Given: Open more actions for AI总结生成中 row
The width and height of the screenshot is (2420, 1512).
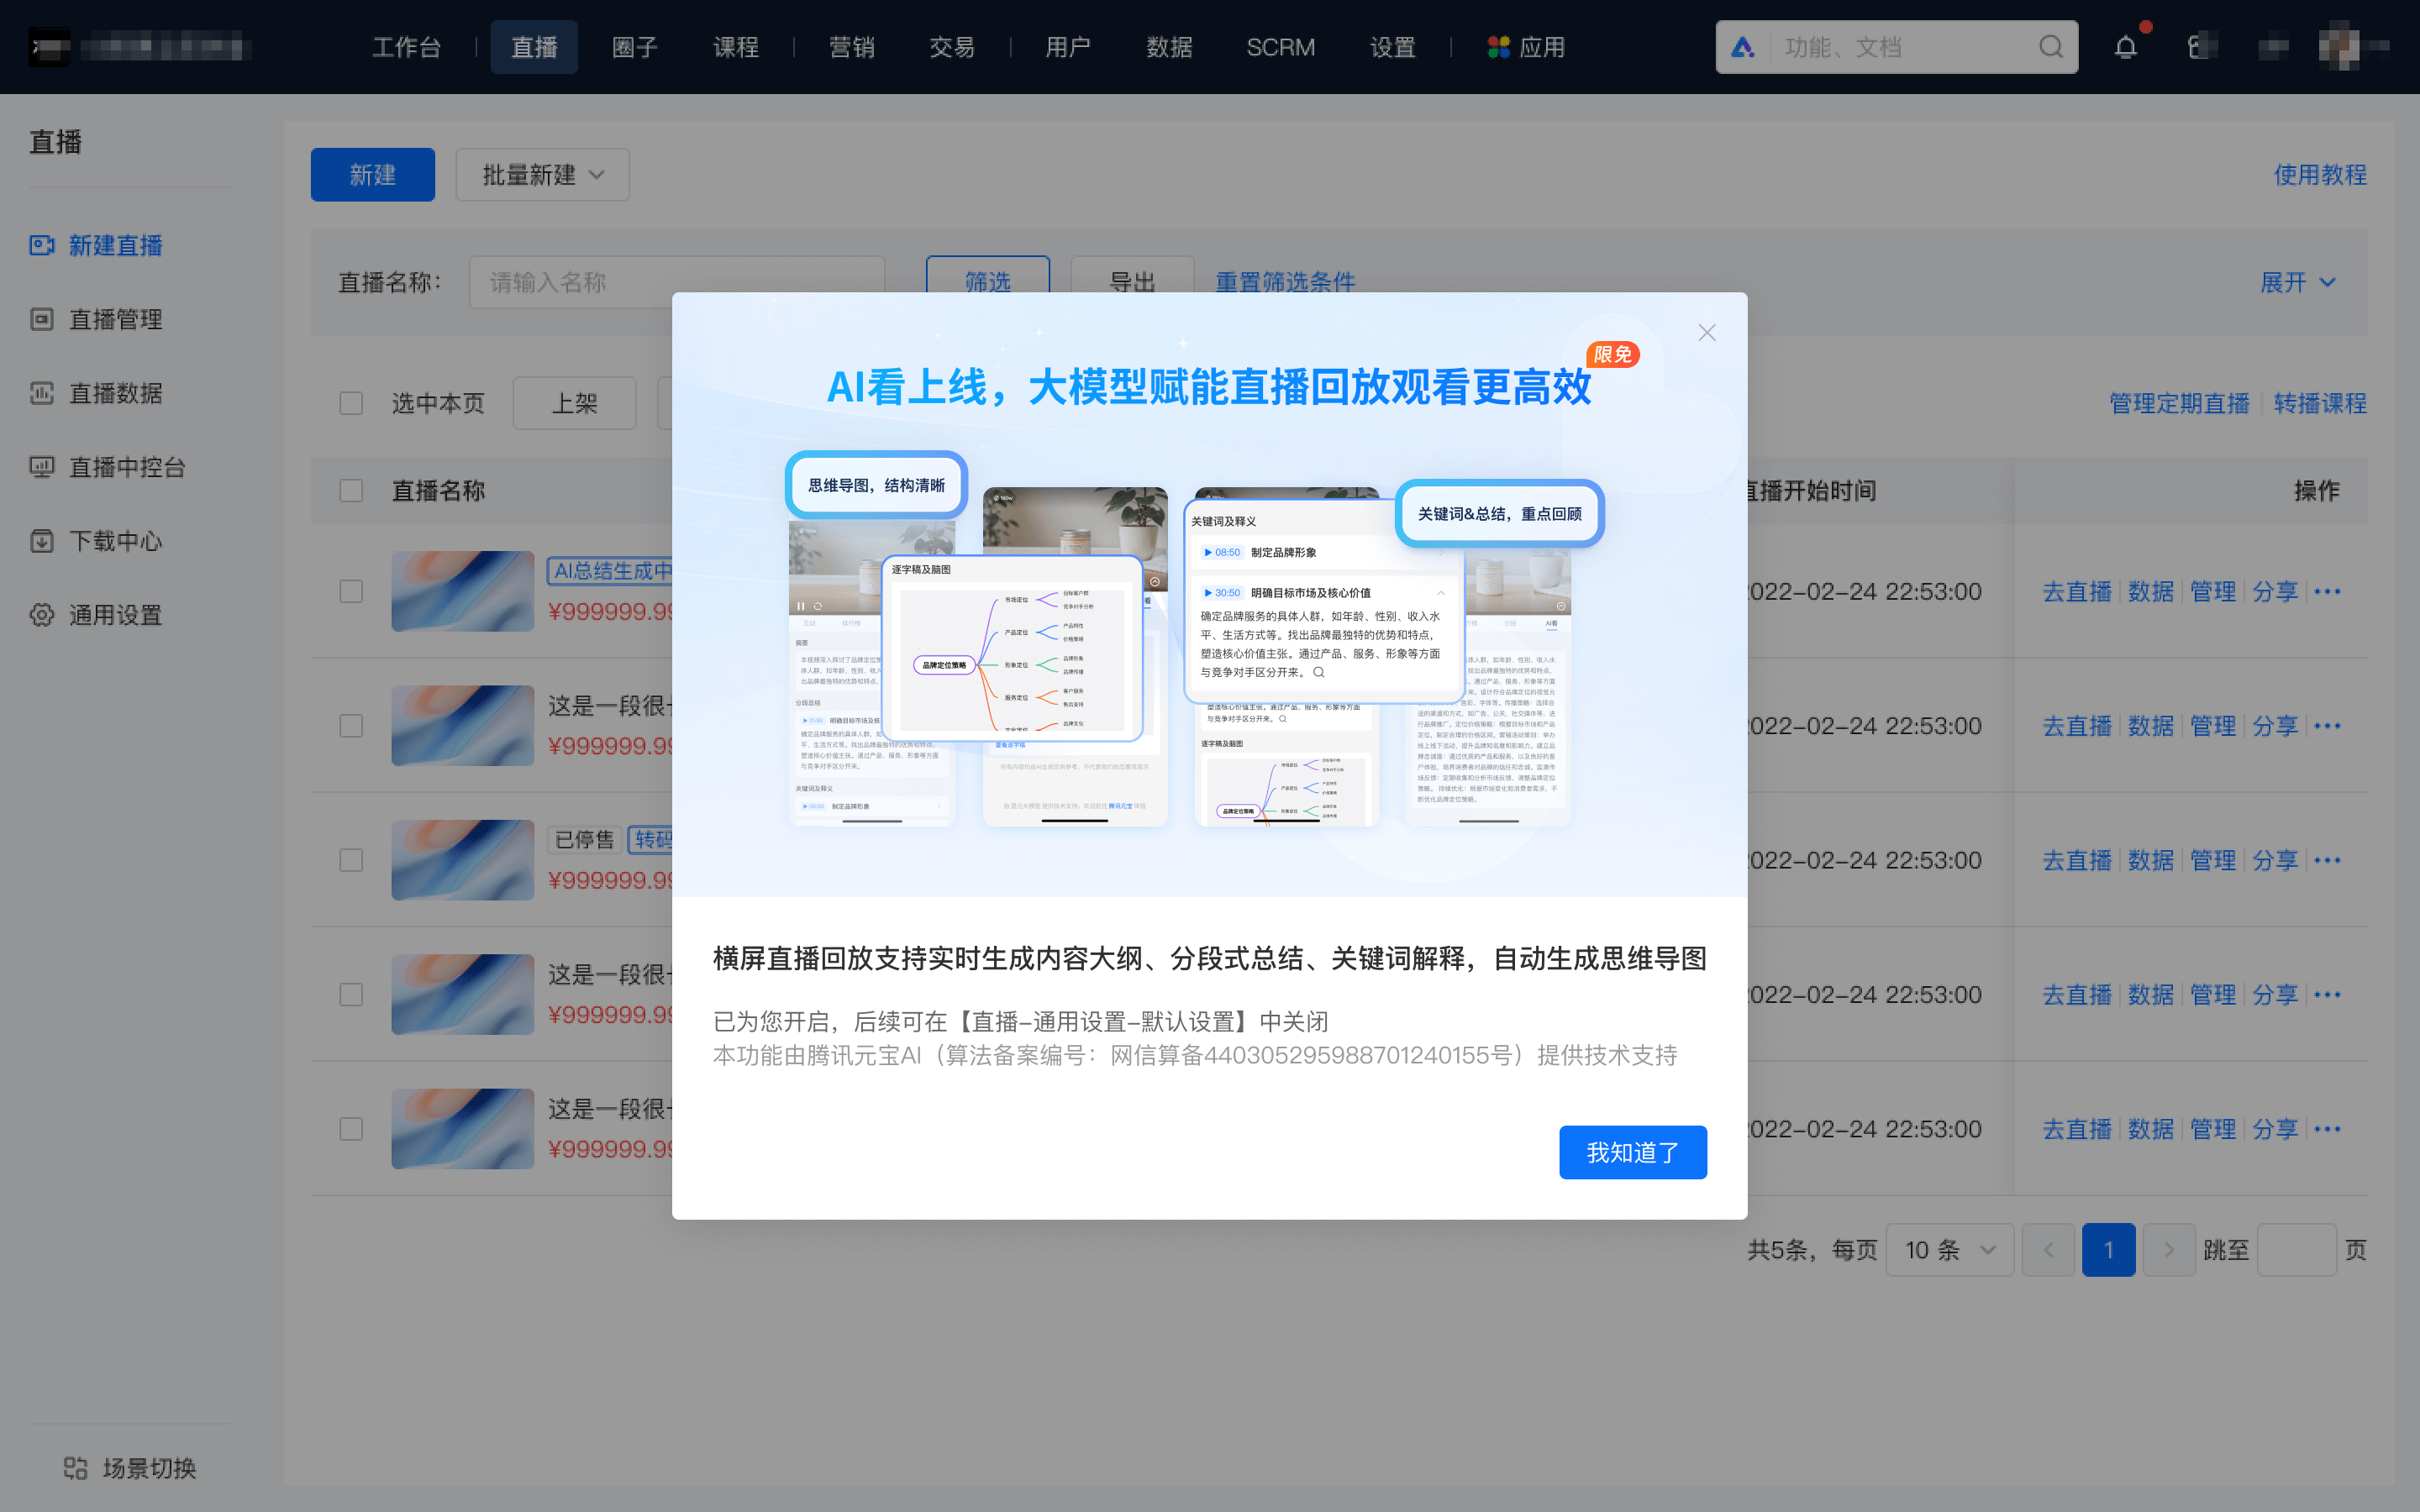Looking at the screenshot, I should [x=2327, y=591].
